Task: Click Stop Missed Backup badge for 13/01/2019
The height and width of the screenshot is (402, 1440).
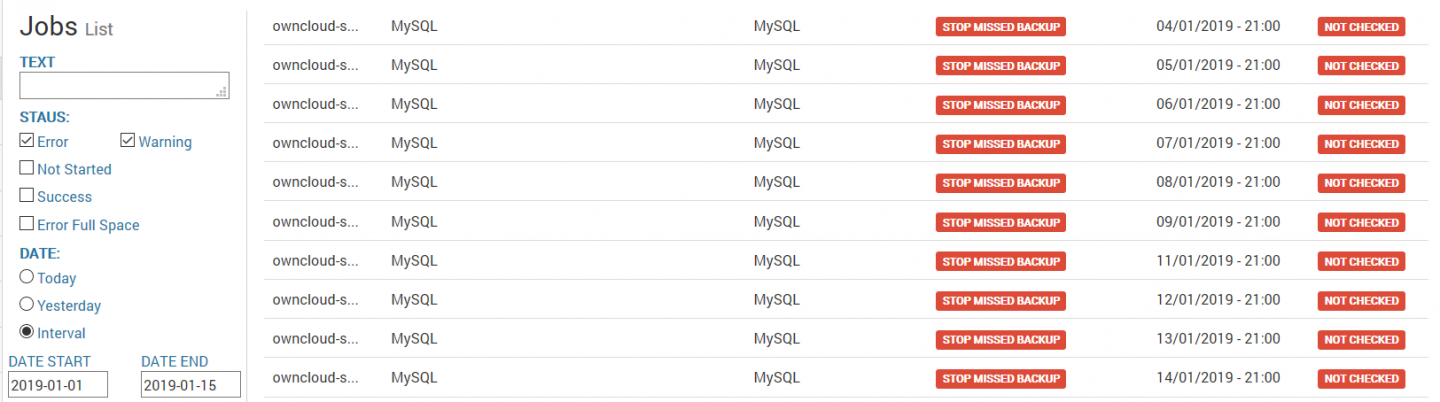Action: [1000, 340]
